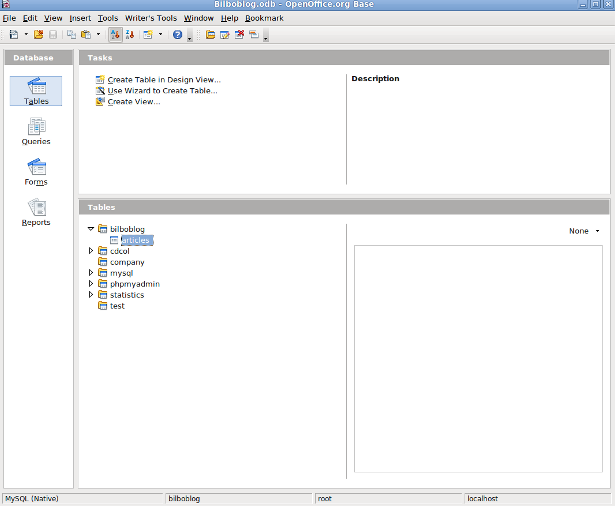The image size is (615, 506).
Task: Collapse the bilboblog tree node
Action: 91,229
